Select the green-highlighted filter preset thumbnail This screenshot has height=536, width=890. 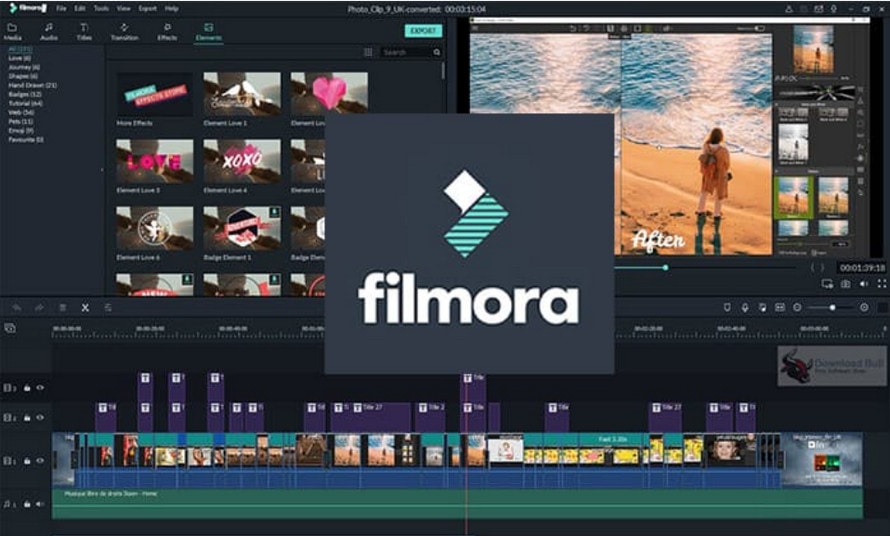point(794,198)
